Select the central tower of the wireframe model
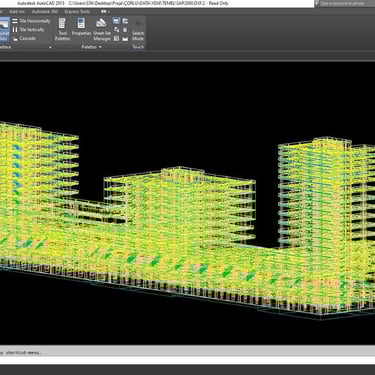The image size is (375, 375). point(180,207)
